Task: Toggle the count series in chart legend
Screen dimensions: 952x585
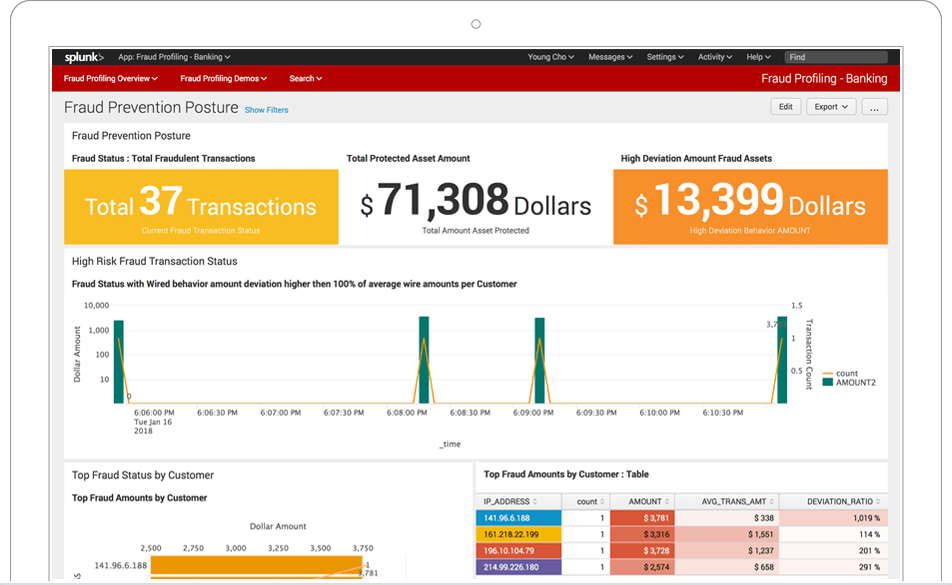Action: (848, 371)
